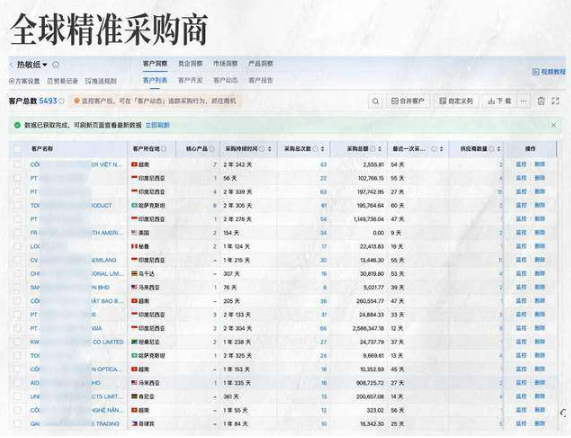
Task: Tick checkbox for the 美国 154天 row
Action: tap(17, 233)
